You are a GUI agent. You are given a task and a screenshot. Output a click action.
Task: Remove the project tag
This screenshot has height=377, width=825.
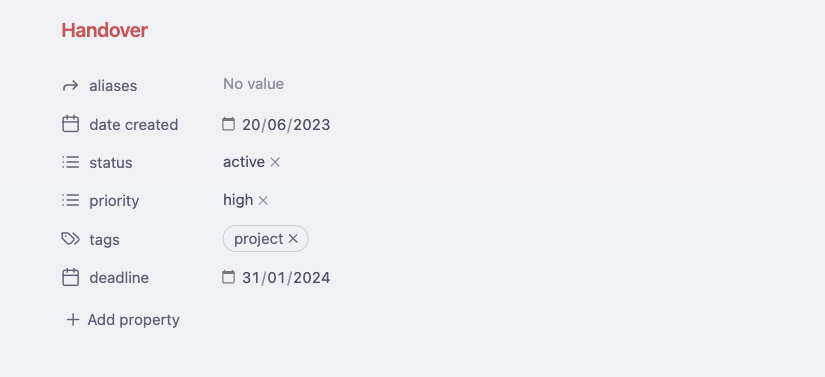[293, 239]
